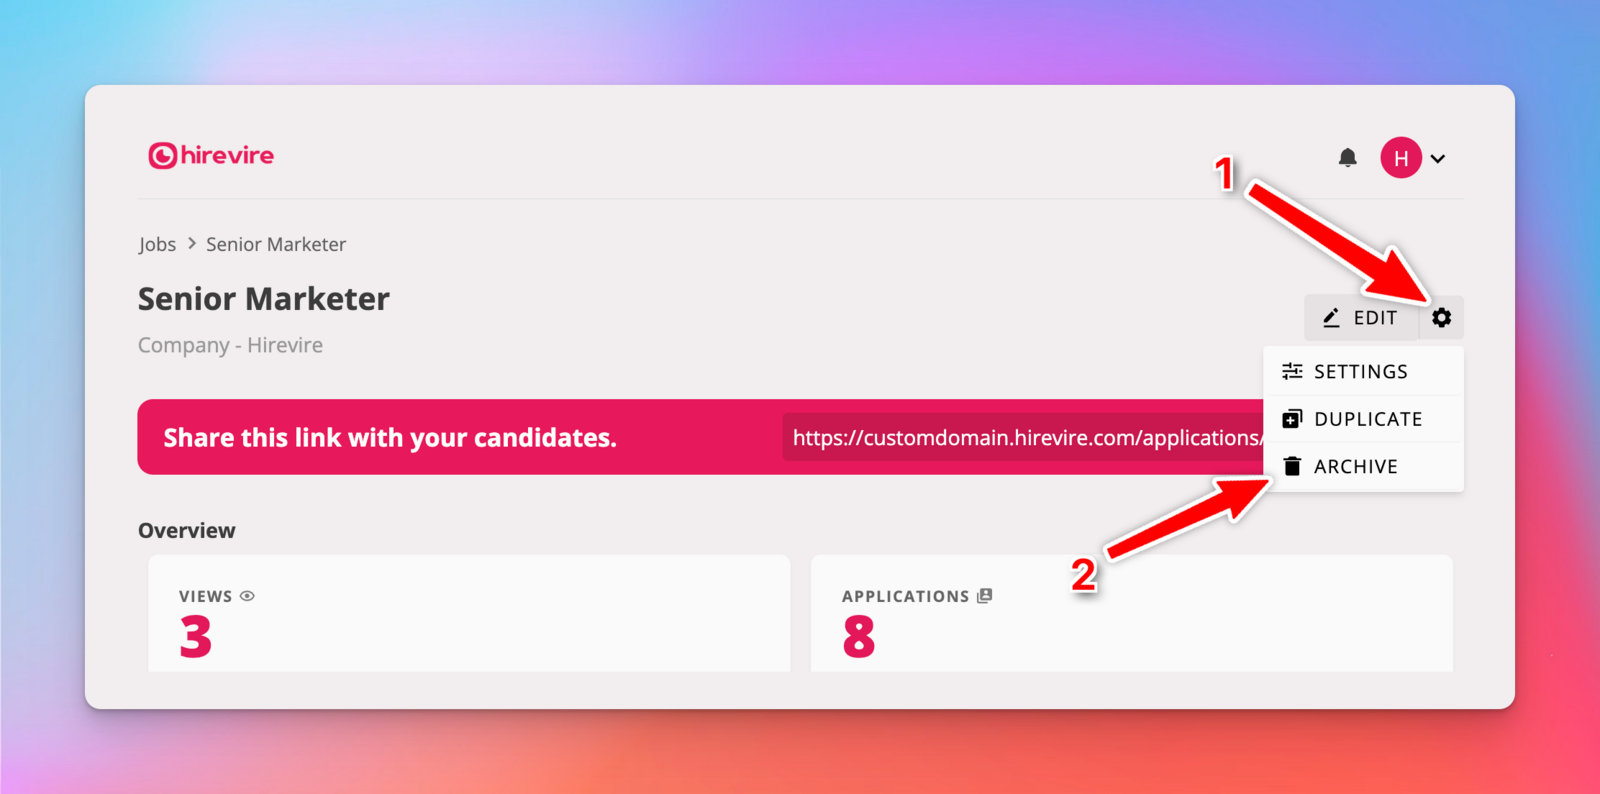The image size is (1600, 794).
Task: Choose ARCHIVE from the menu
Action: [1355, 467]
